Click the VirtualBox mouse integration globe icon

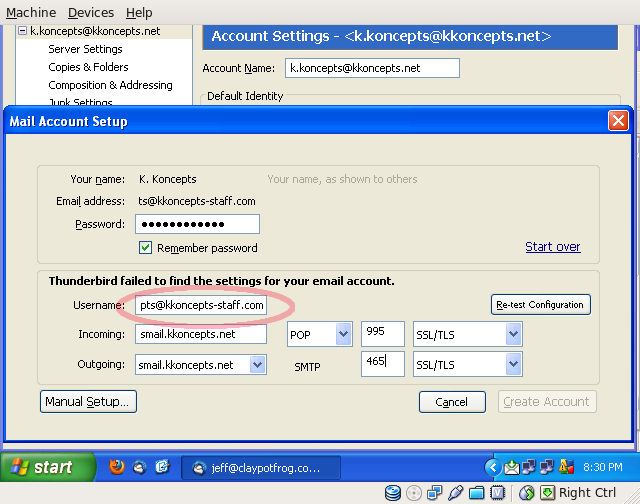pyautogui.click(x=527, y=493)
